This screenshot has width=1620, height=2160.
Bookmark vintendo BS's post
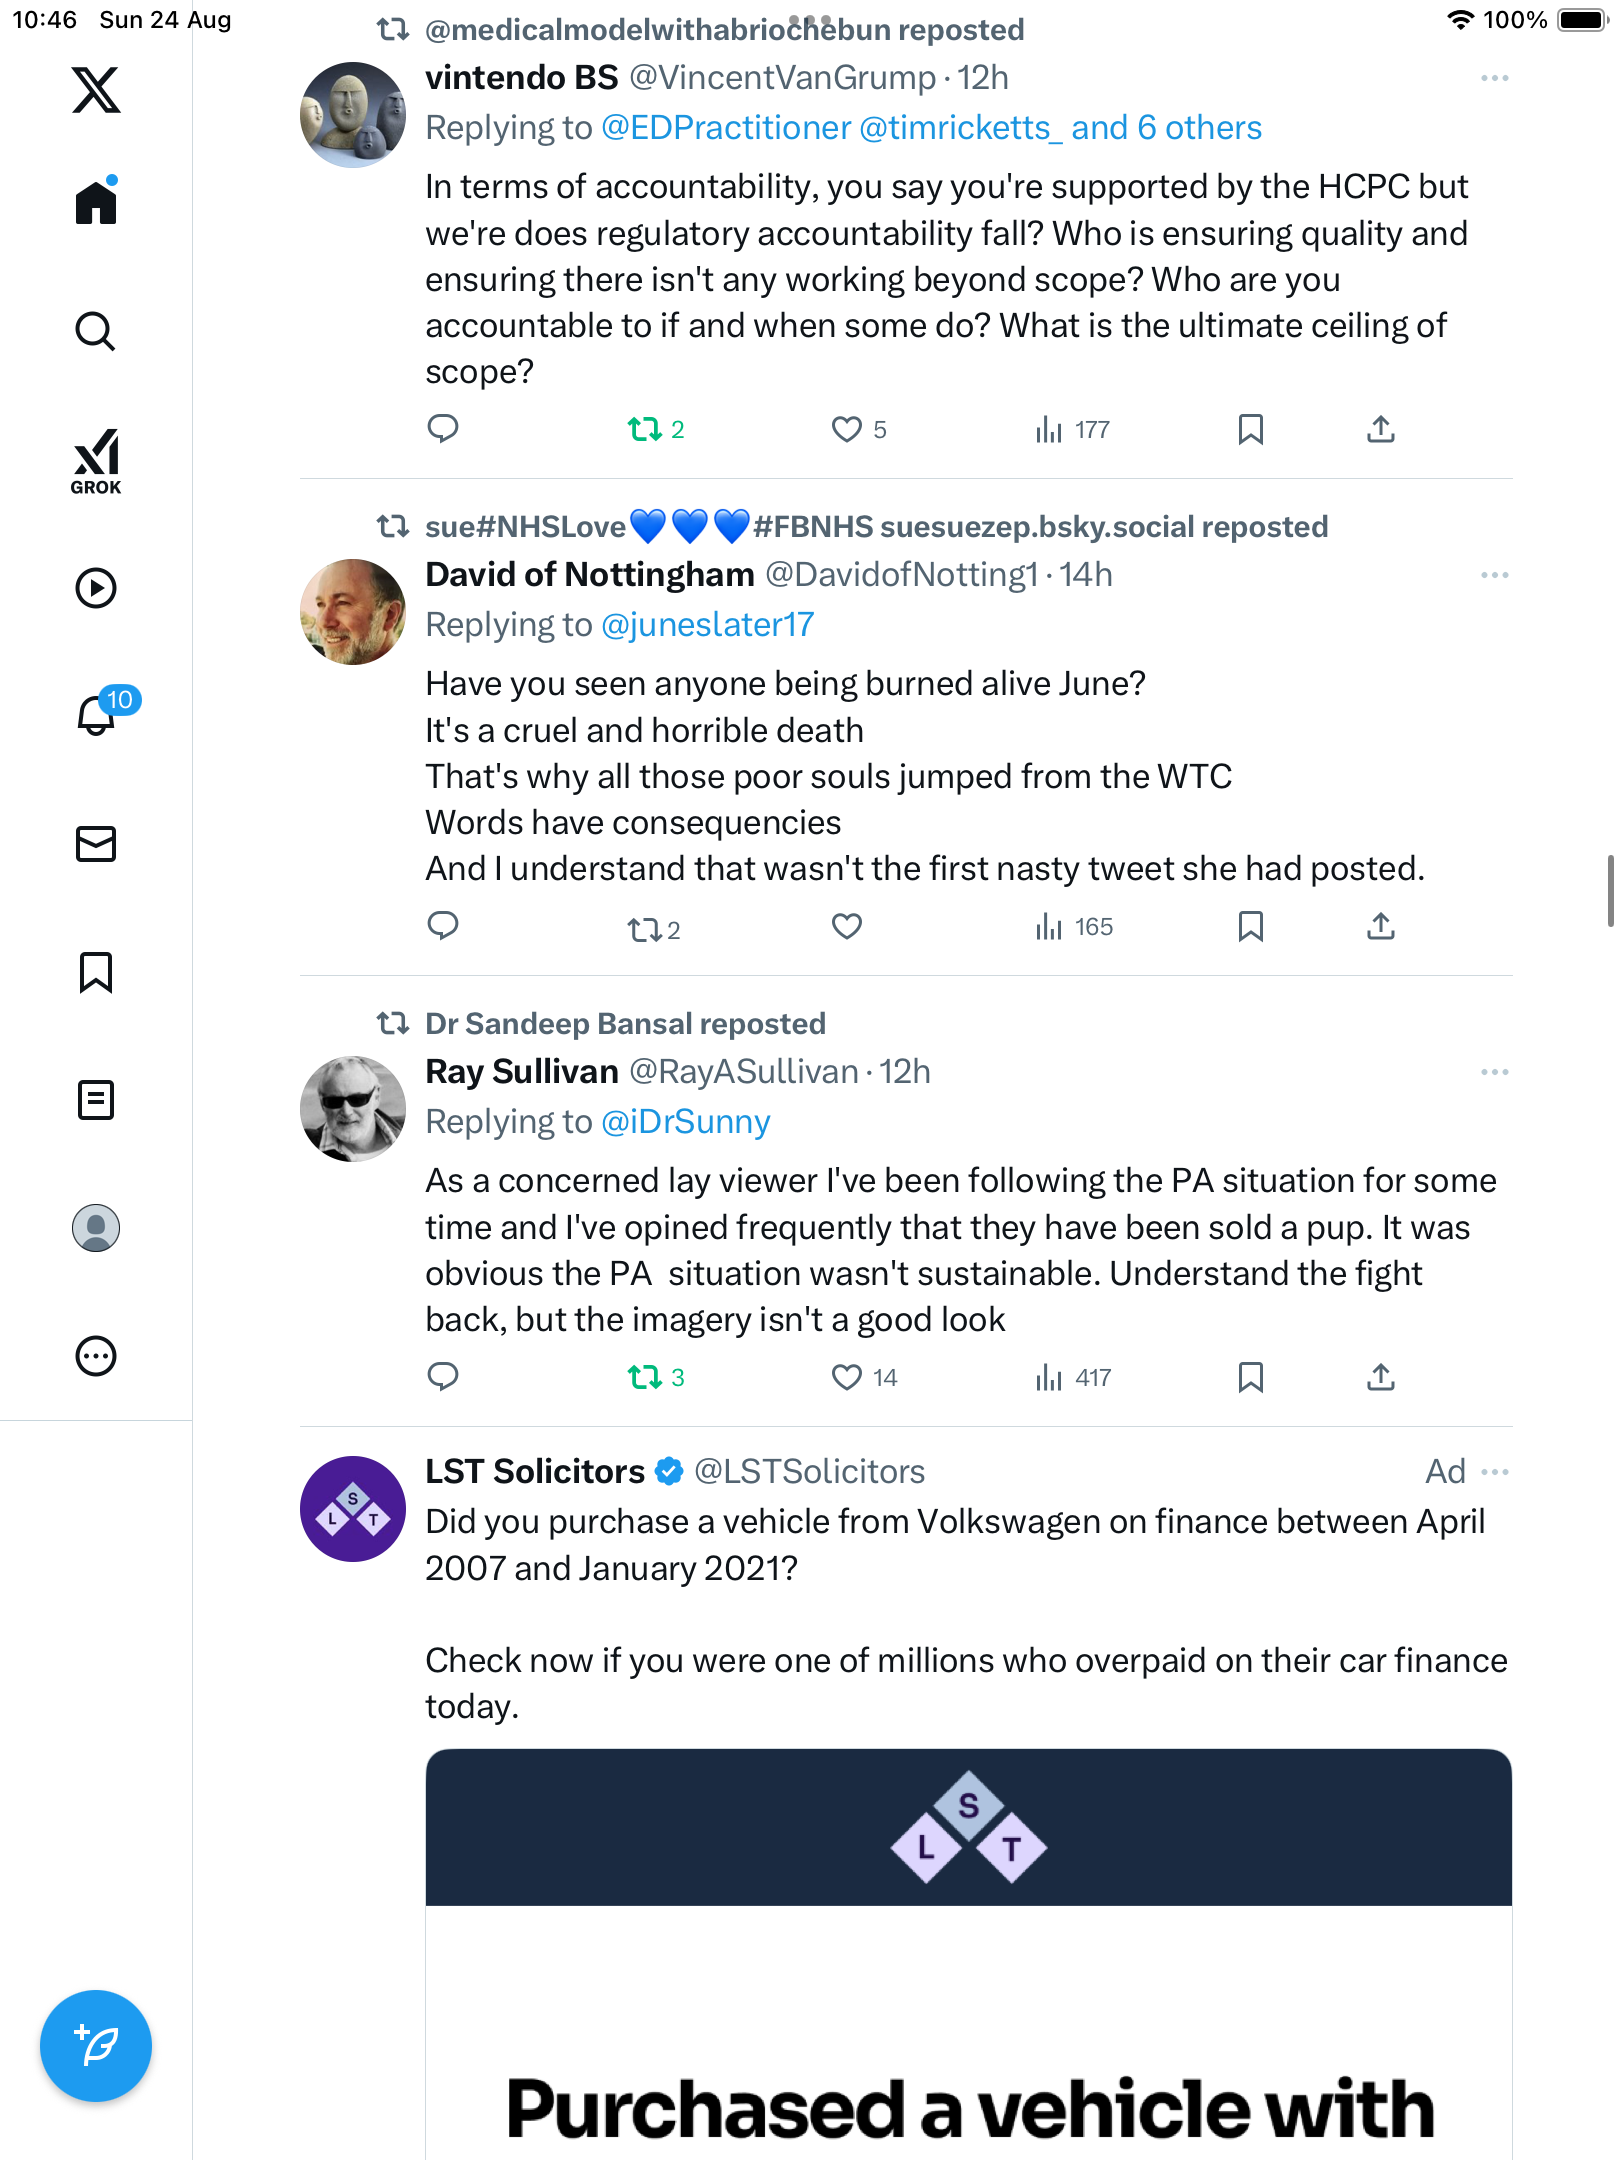pyautogui.click(x=1250, y=429)
